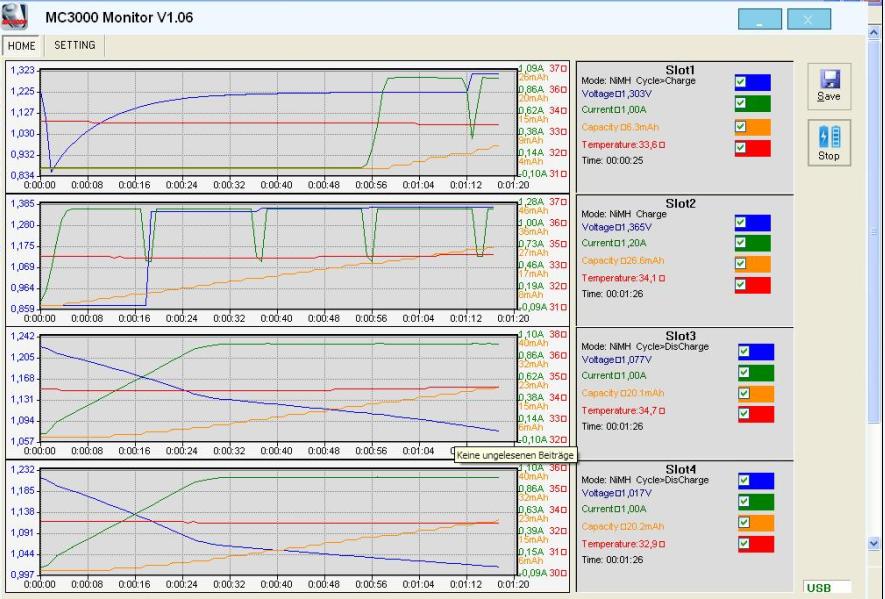Viewport: 885px width, 599px height.
Task: Disable Slot2 Temperature red checkbox
Action: pyautogui.click(x=741, y=285)
